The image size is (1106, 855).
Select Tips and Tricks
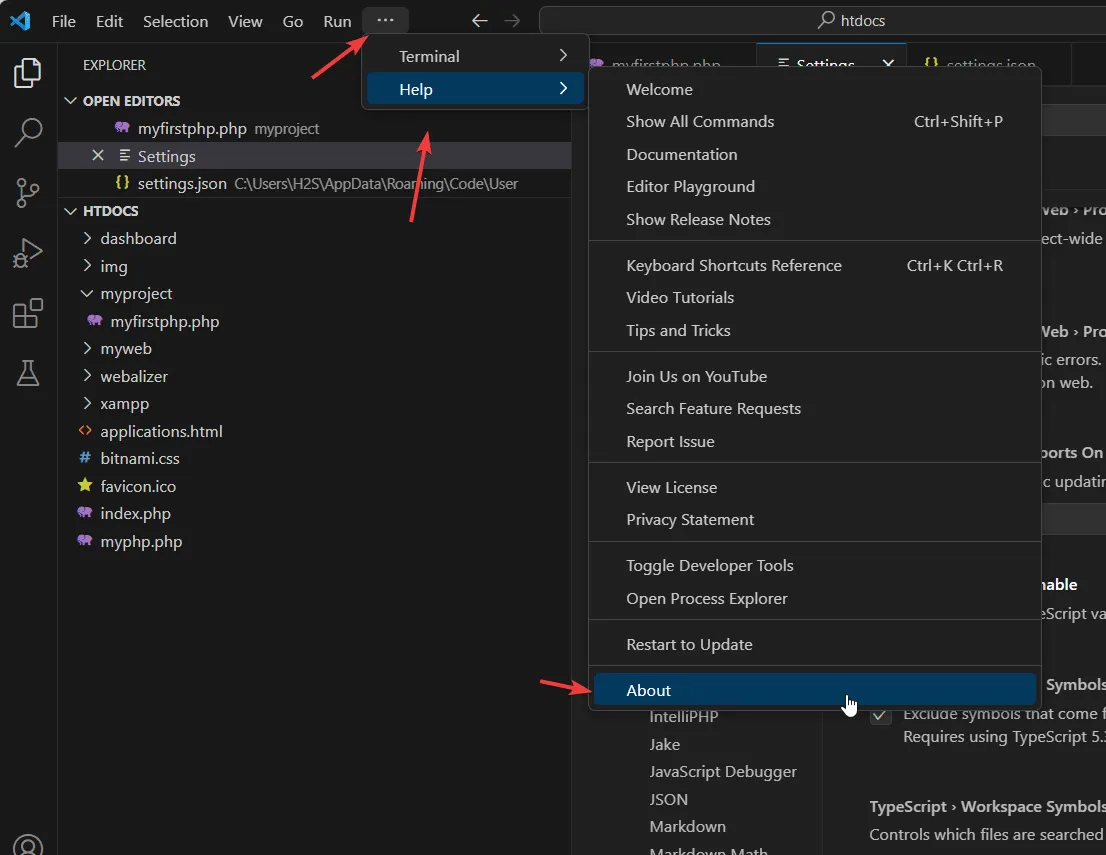(815, 330)
